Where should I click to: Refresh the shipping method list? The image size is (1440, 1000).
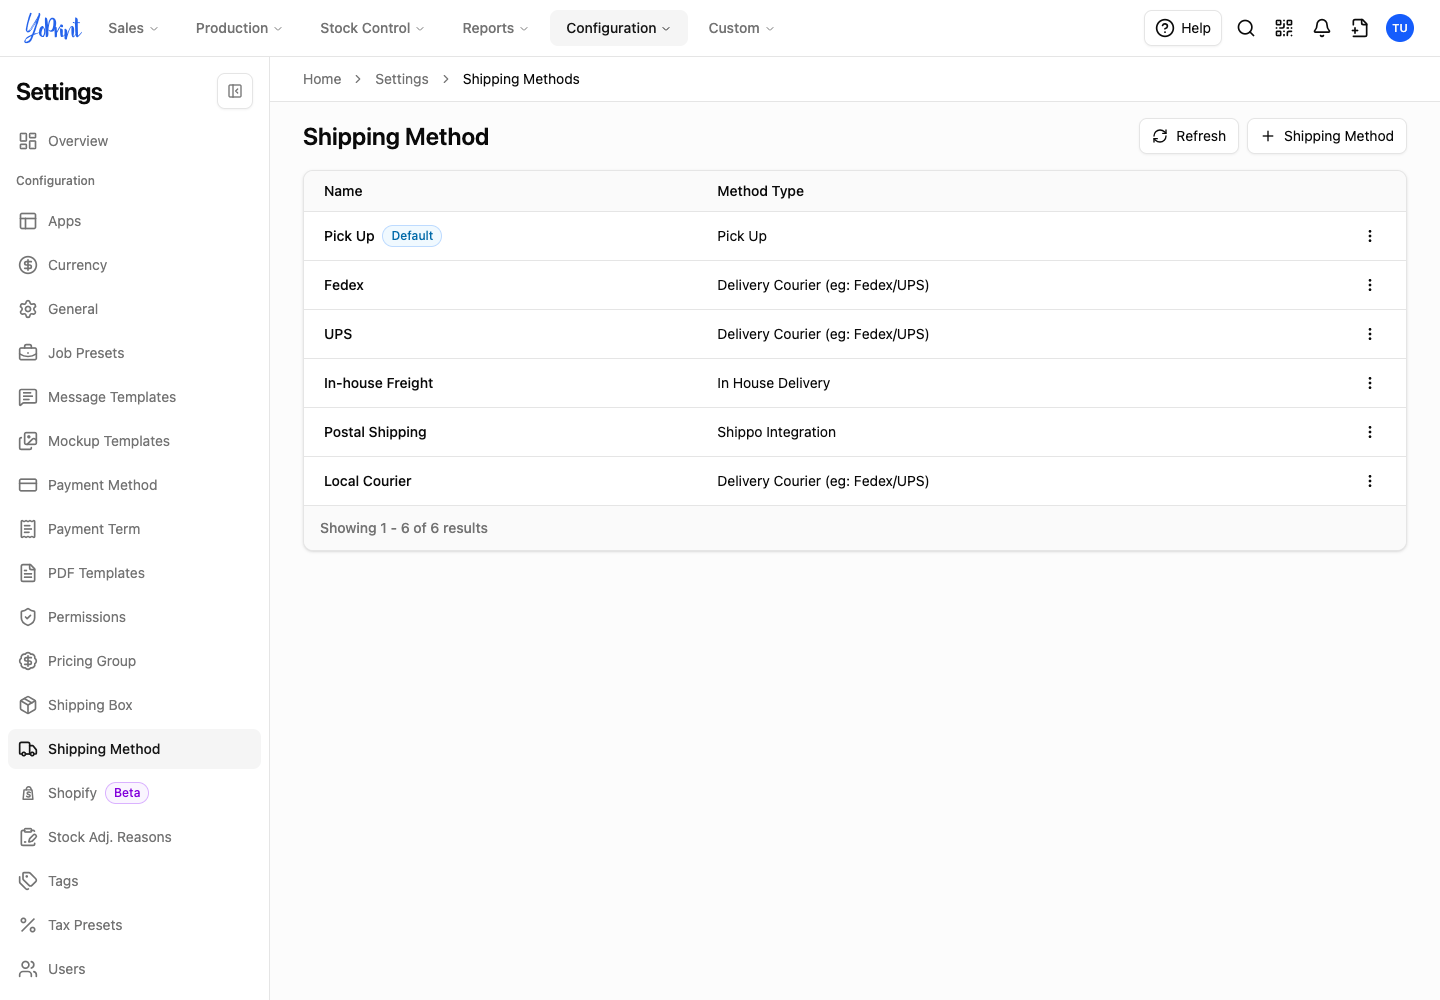(1189, 136)
